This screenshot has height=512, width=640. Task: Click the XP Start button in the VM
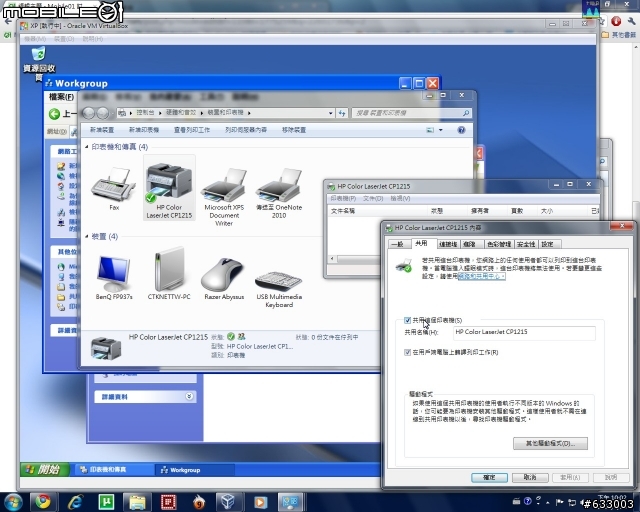pos(44,470)
